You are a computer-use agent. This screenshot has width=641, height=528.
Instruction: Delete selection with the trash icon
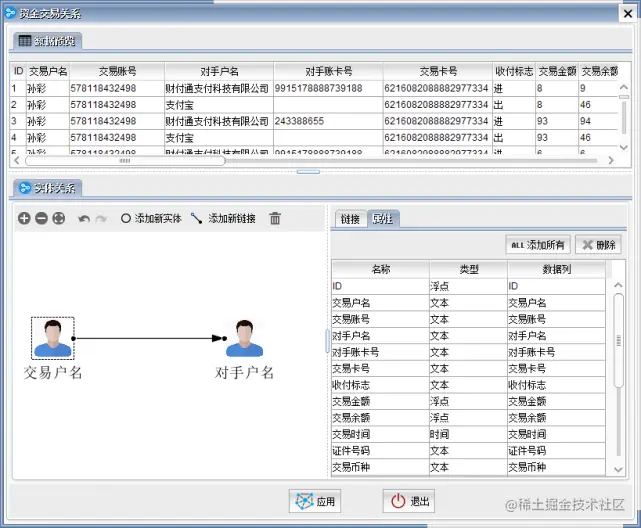point(275,219)
